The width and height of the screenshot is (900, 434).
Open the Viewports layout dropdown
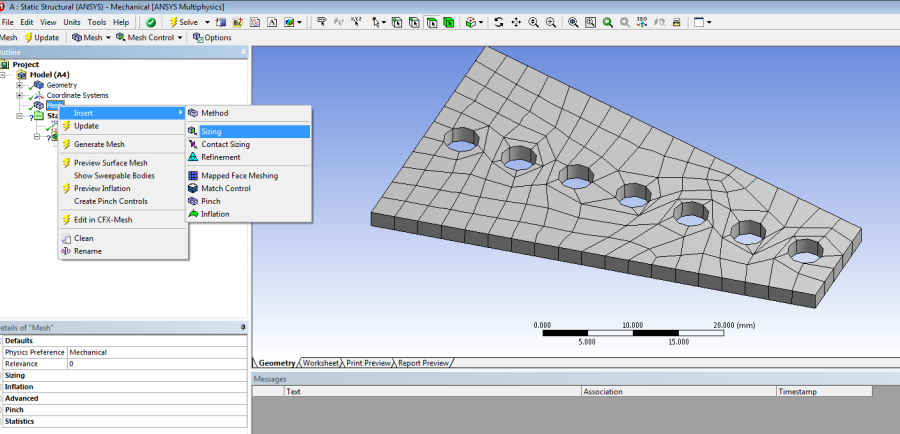tap(709, 22)
